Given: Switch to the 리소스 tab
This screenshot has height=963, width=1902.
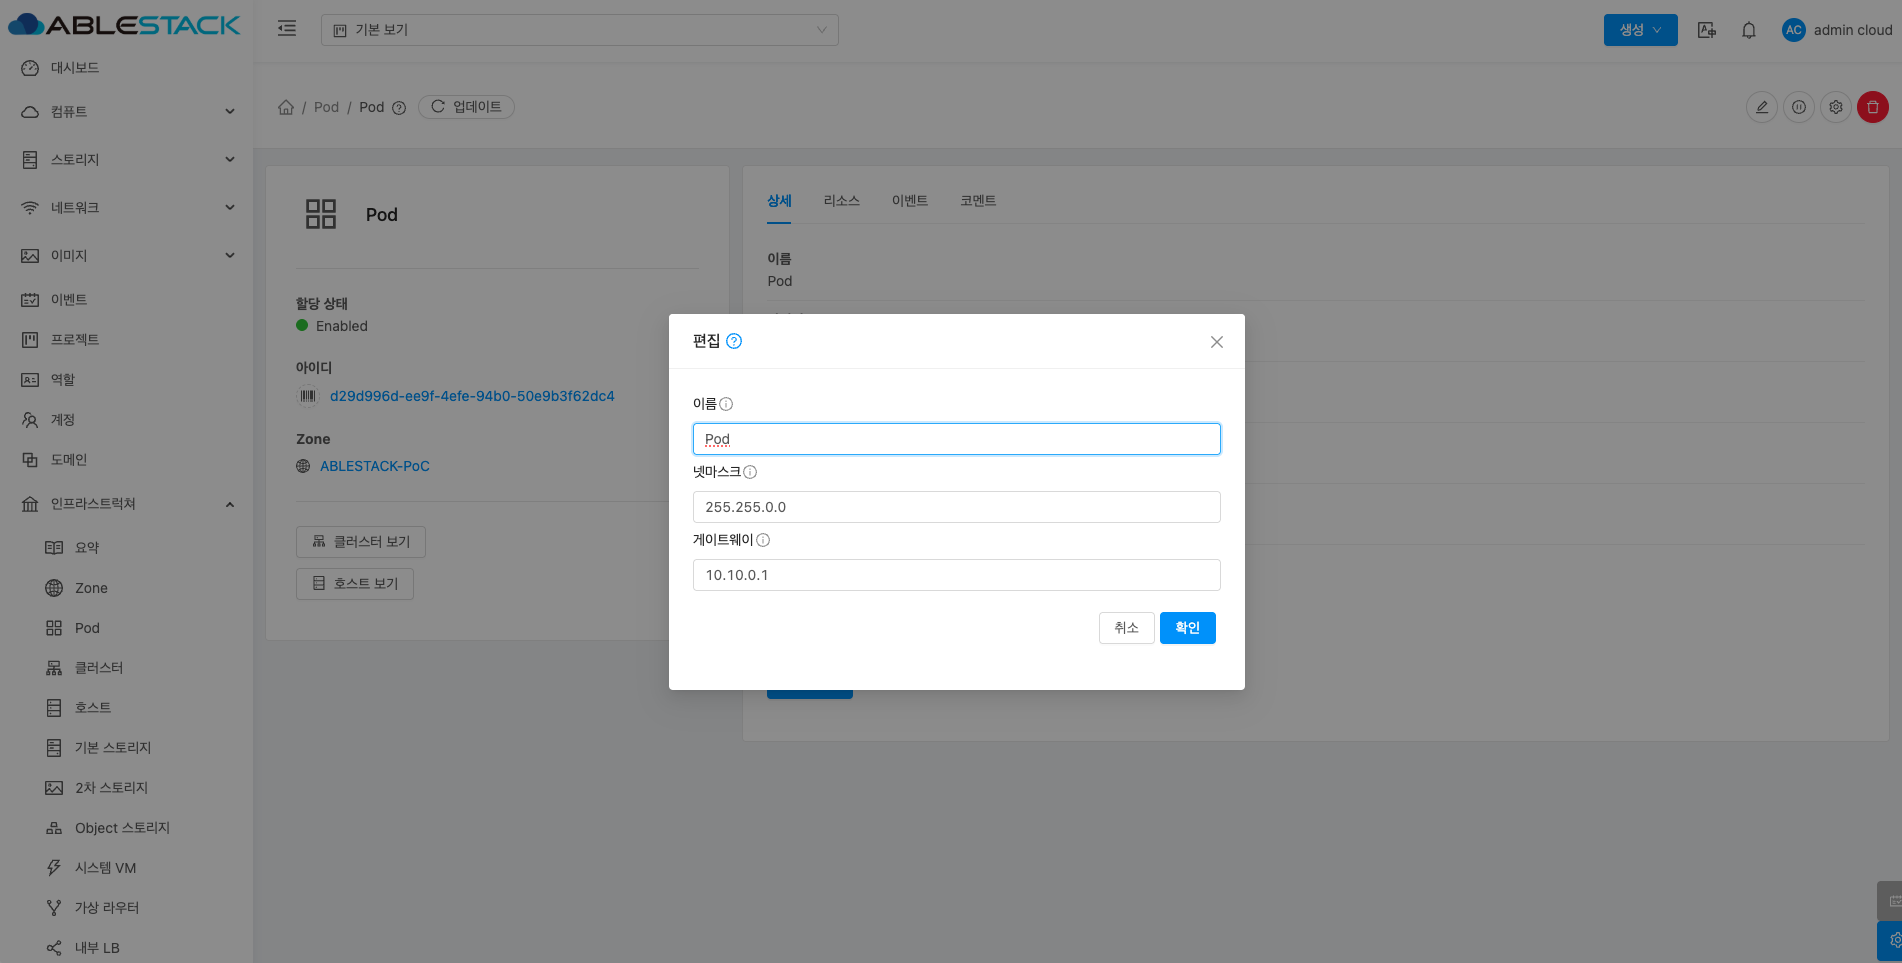Looking at the screenshot, I should pyautogui.click(x=841, y=201).
